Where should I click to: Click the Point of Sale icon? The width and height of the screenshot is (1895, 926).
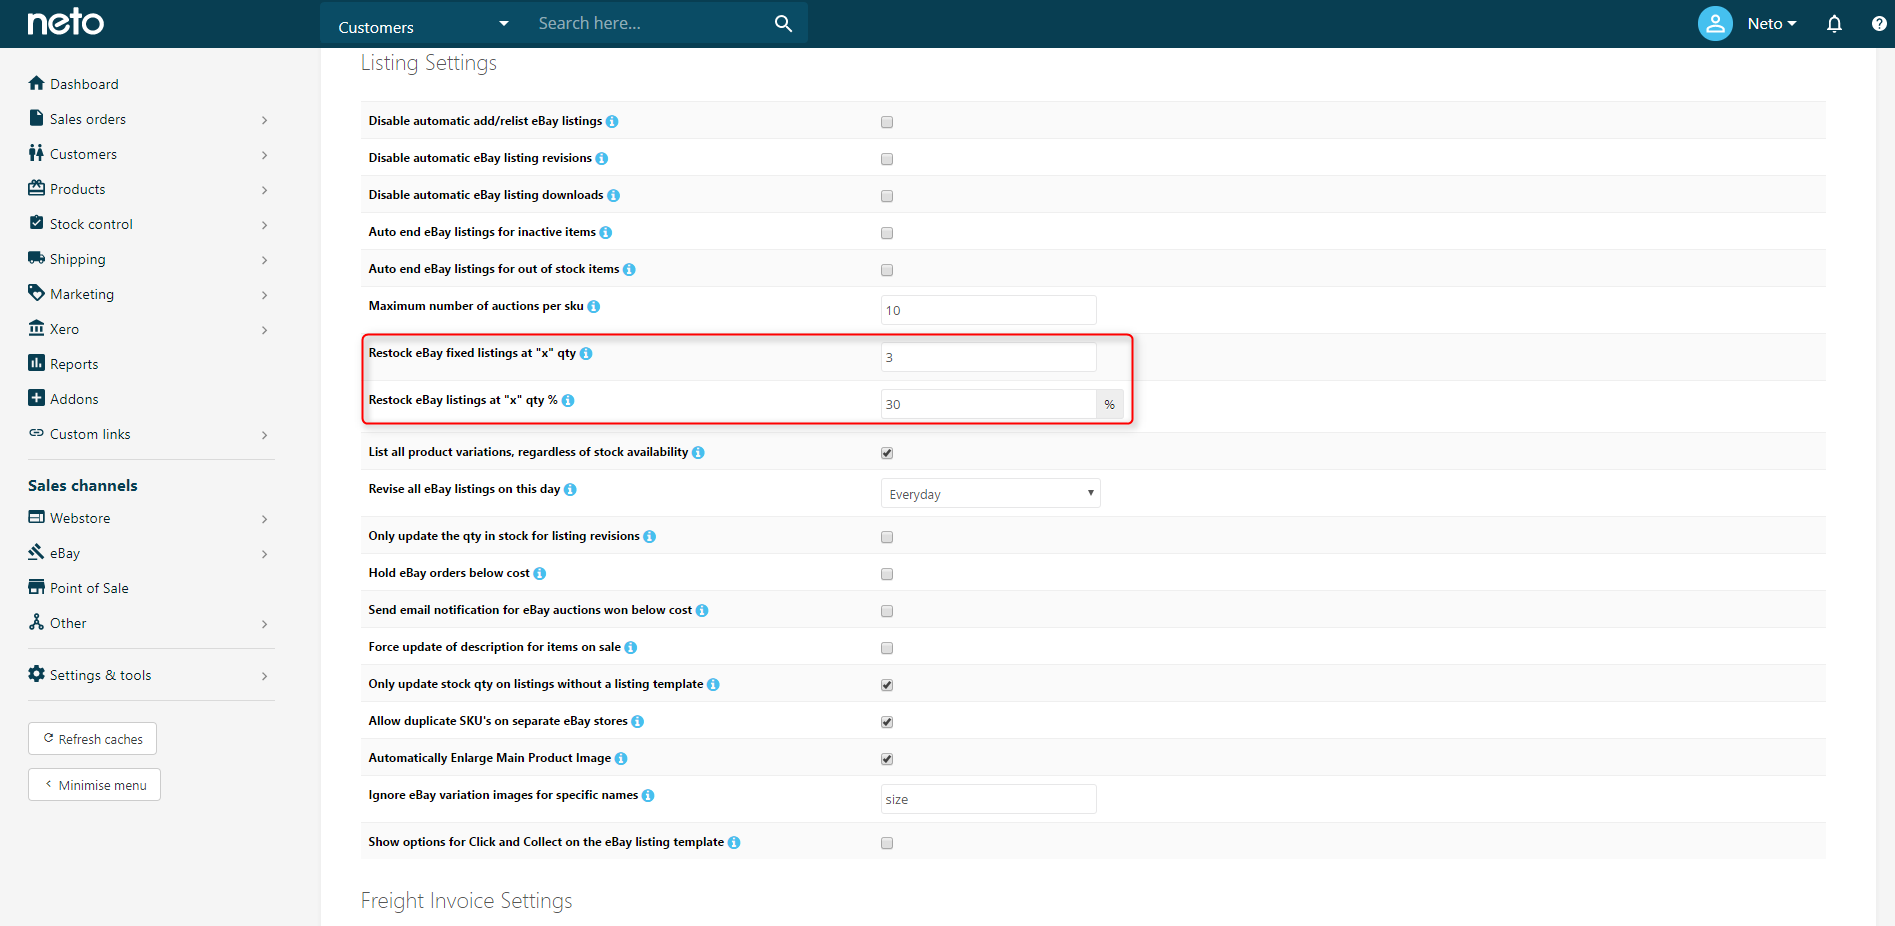(37, 587)
